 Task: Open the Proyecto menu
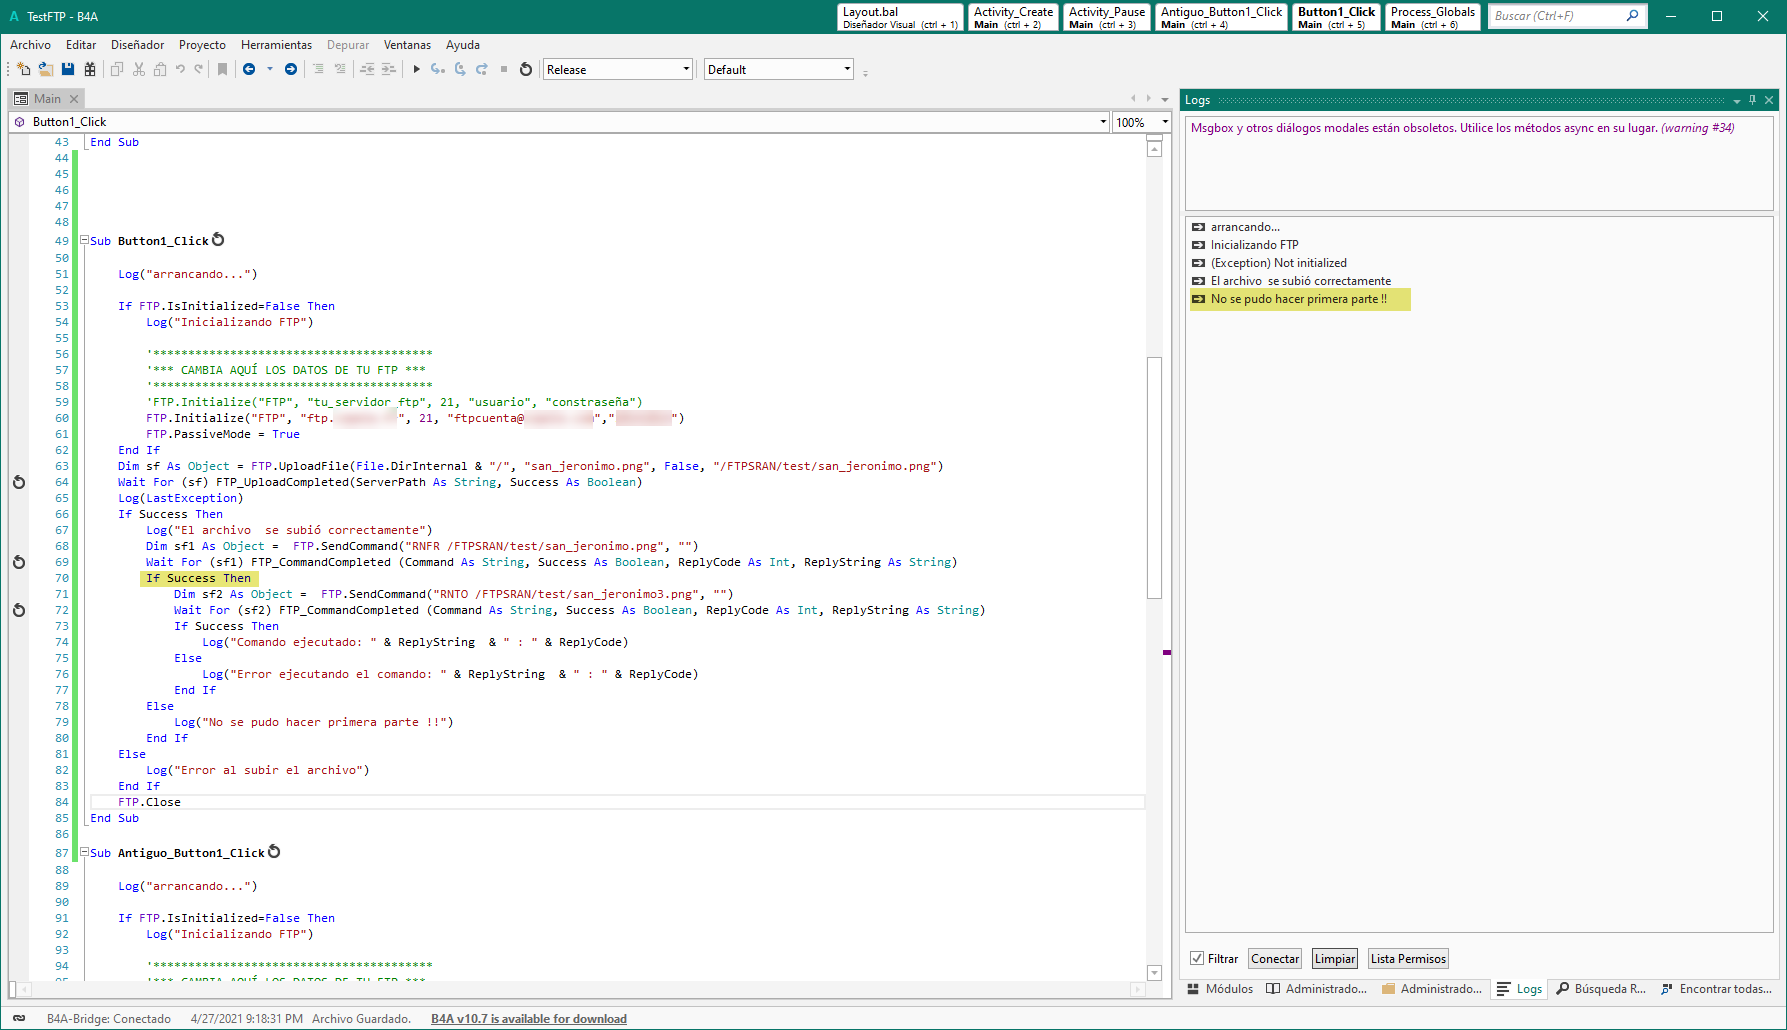coord(202,45)
